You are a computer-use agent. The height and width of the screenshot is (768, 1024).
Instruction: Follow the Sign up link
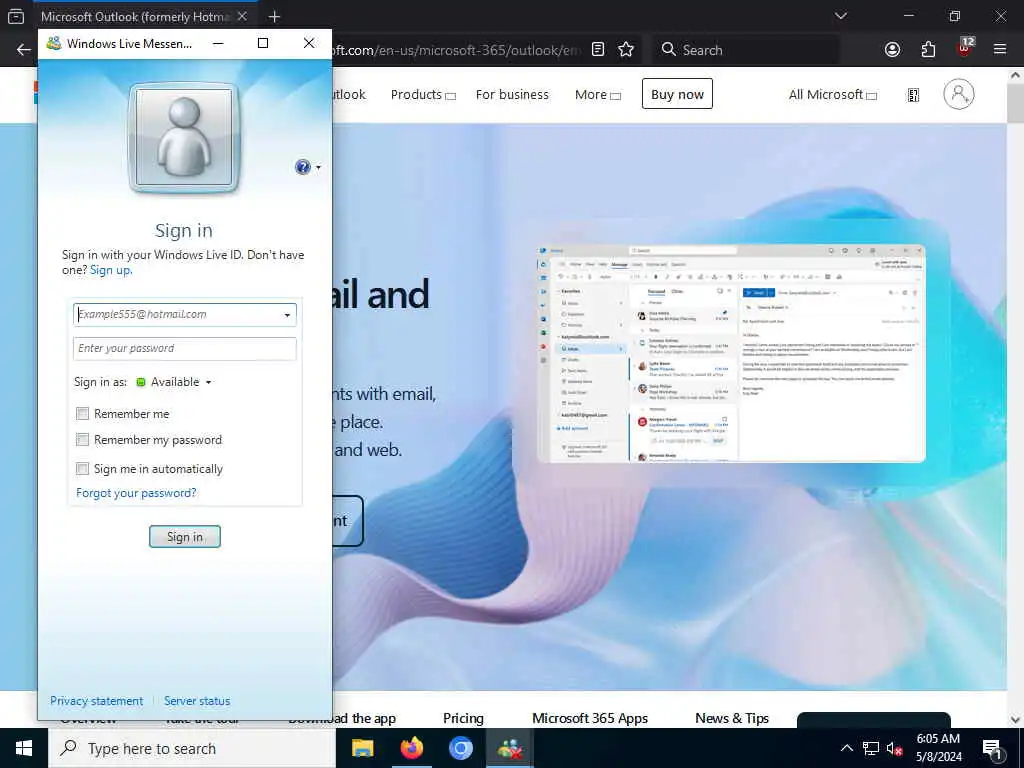pyautogui.click(x=111, y=270)
